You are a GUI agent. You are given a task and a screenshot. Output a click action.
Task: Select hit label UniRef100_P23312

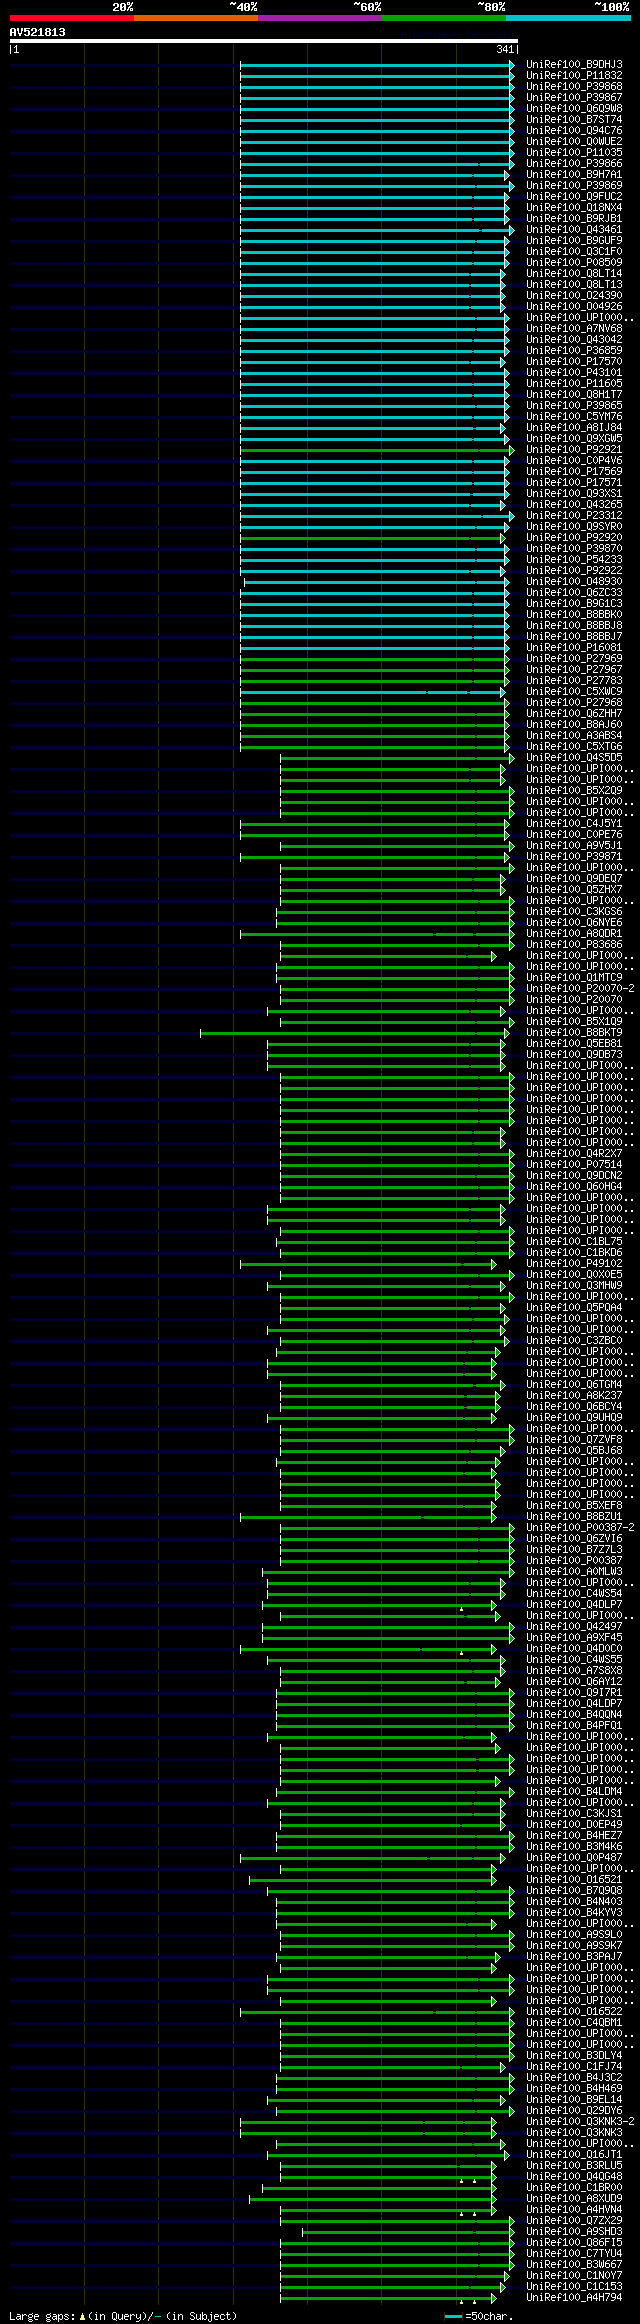click(574, 515)
